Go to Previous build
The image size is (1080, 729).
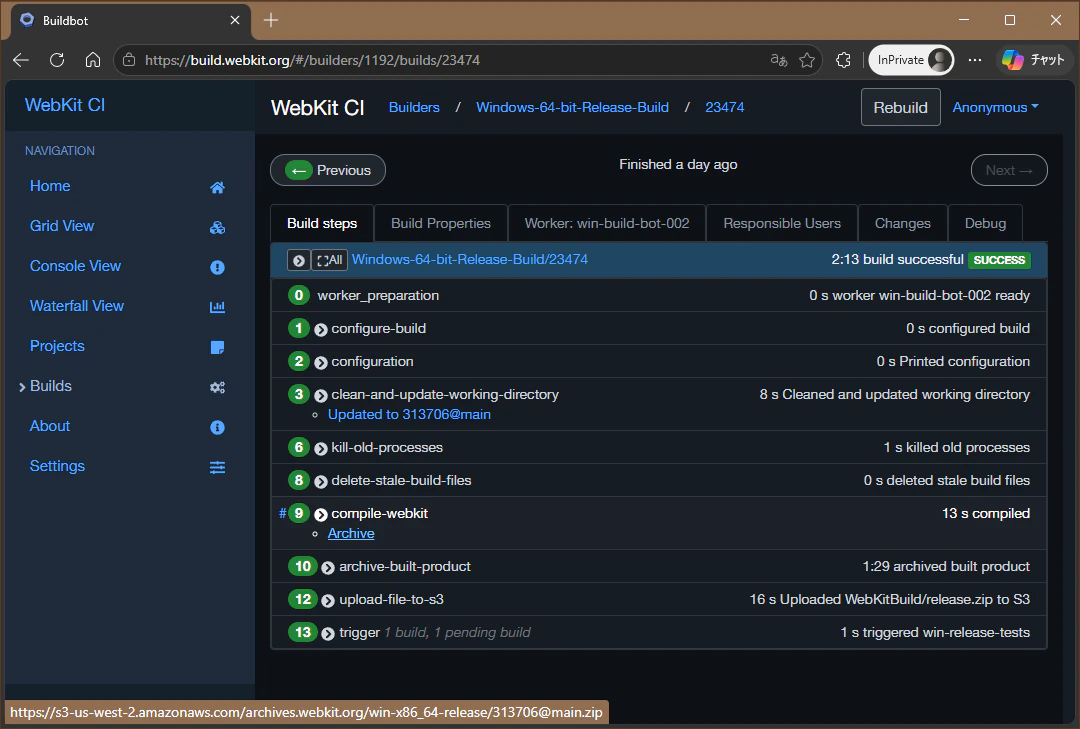pos(328,170)
